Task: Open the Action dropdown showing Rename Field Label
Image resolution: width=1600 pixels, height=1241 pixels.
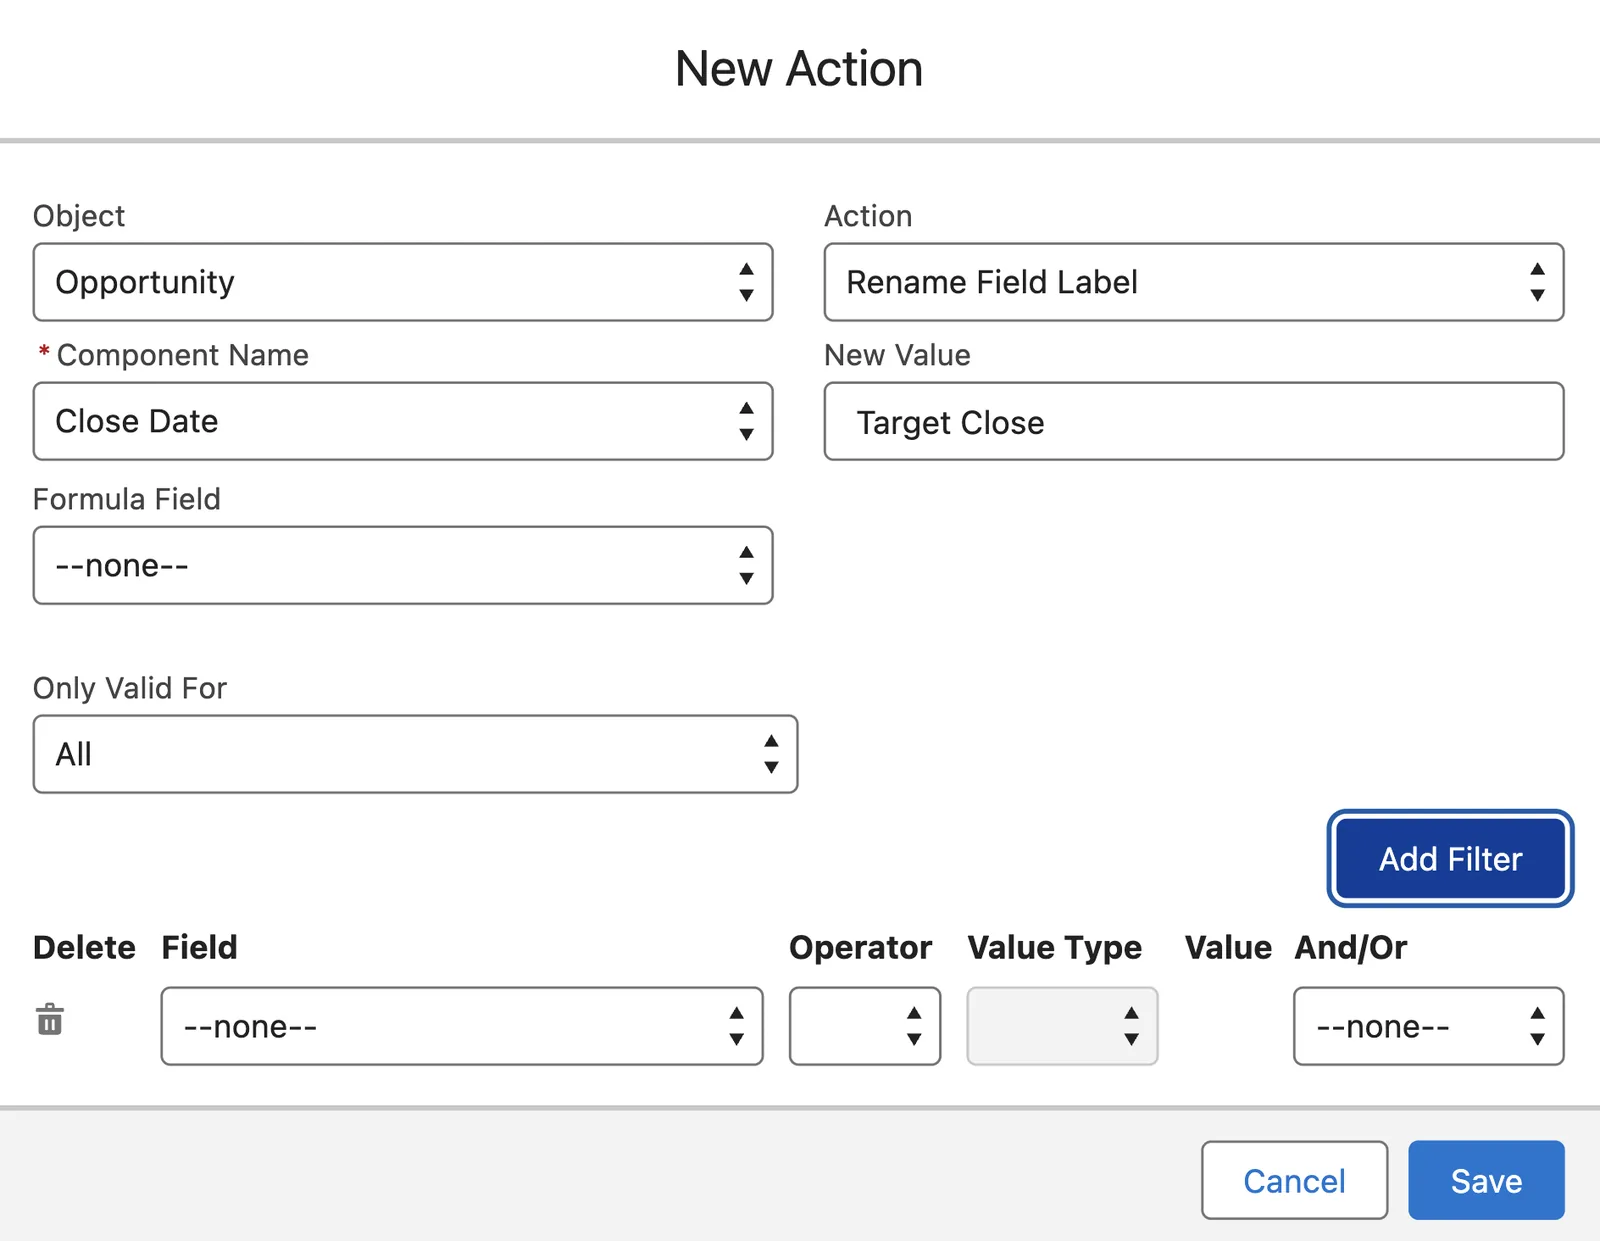Action: [x=1194, y=282]
